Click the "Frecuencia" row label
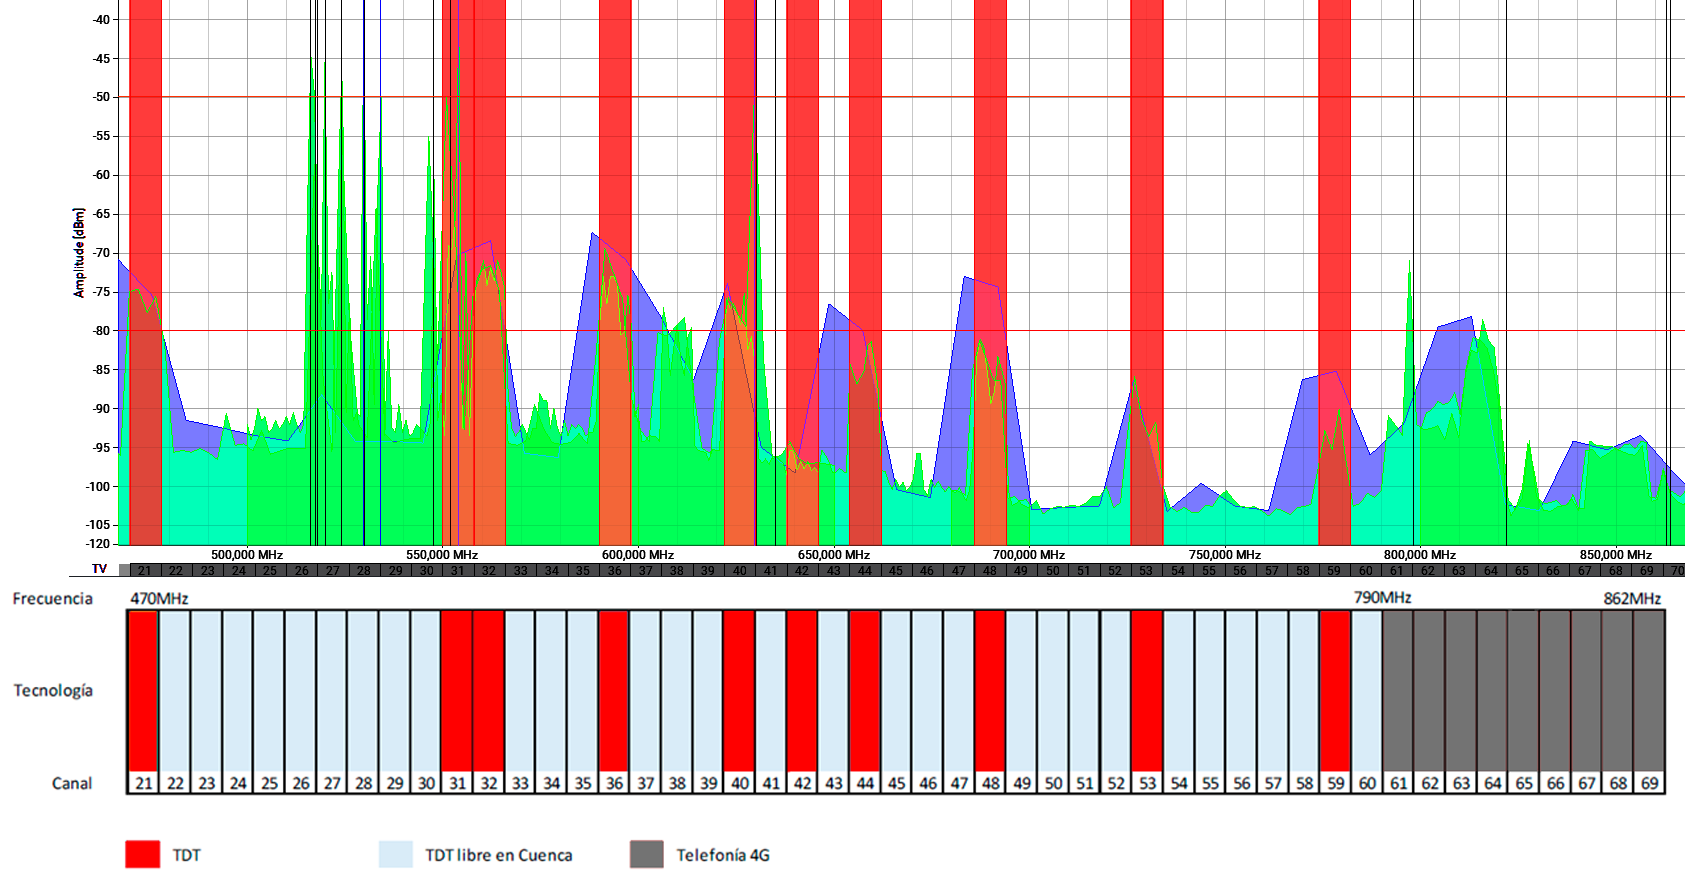This screenshot has width=1685, height=891. pos(52,598)
